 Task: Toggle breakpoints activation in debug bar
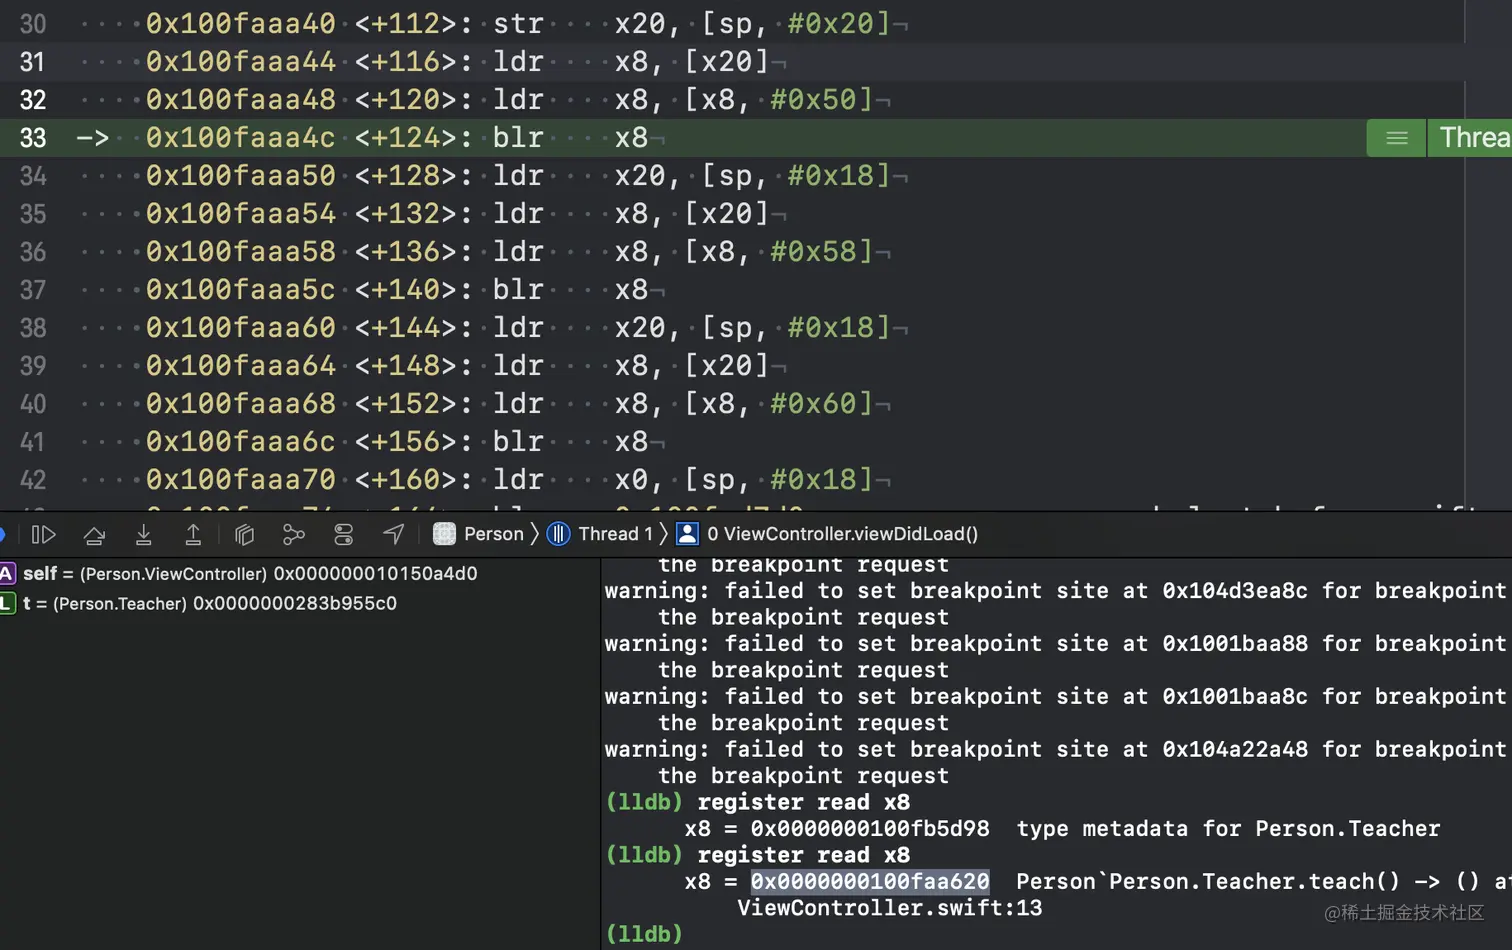pyautogui.click(x=3, y=535)
